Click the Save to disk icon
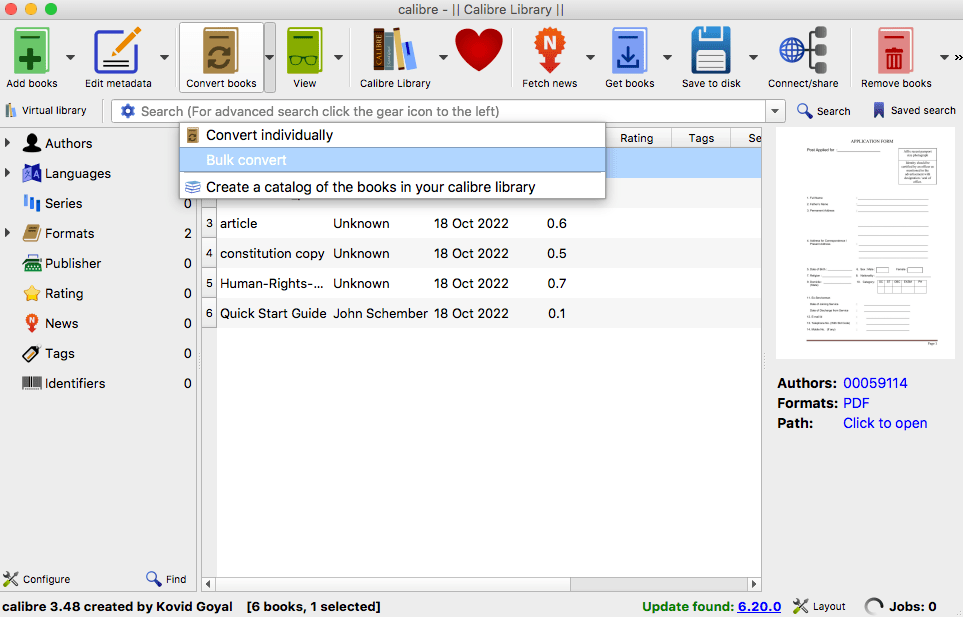The image size is (963, 617). [711, 51]
